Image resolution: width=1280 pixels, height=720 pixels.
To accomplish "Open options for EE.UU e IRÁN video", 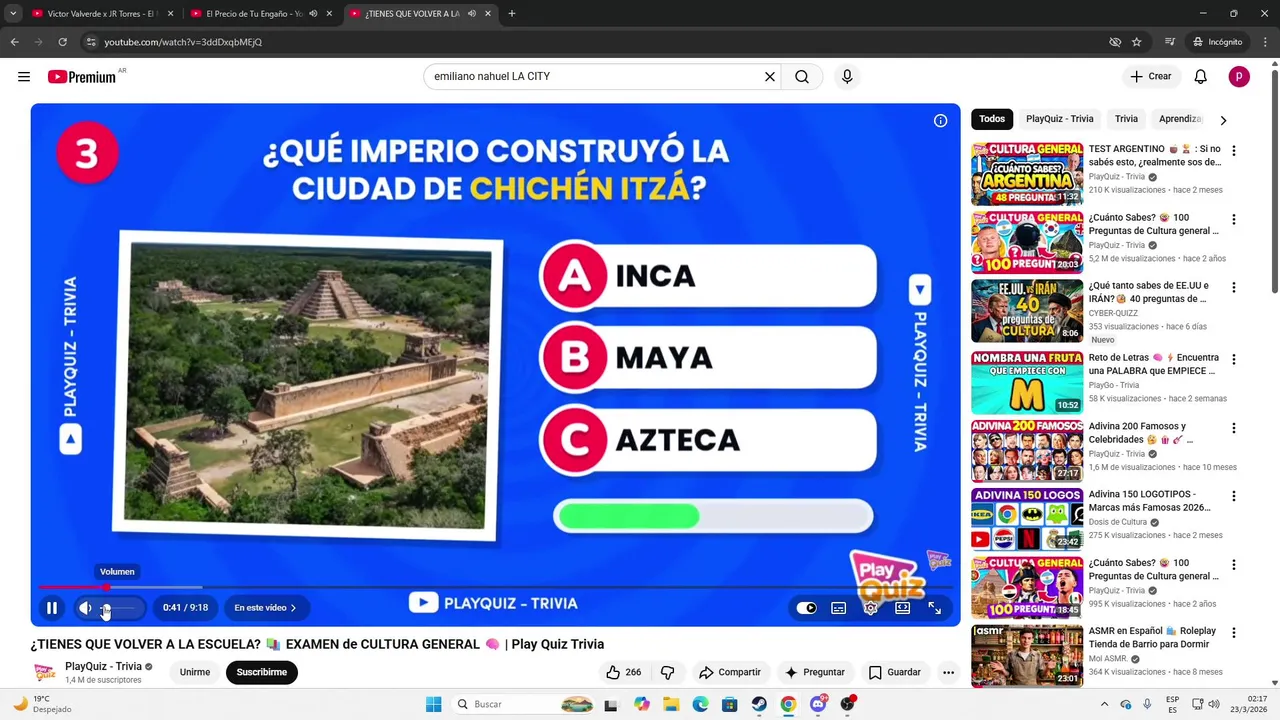I will tap(1234, 288).
